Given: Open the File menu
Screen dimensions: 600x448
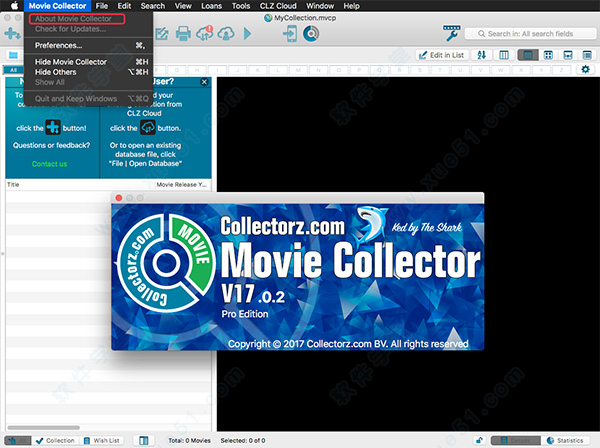Looking at the screenshot, I should click(x=102, y=6).
